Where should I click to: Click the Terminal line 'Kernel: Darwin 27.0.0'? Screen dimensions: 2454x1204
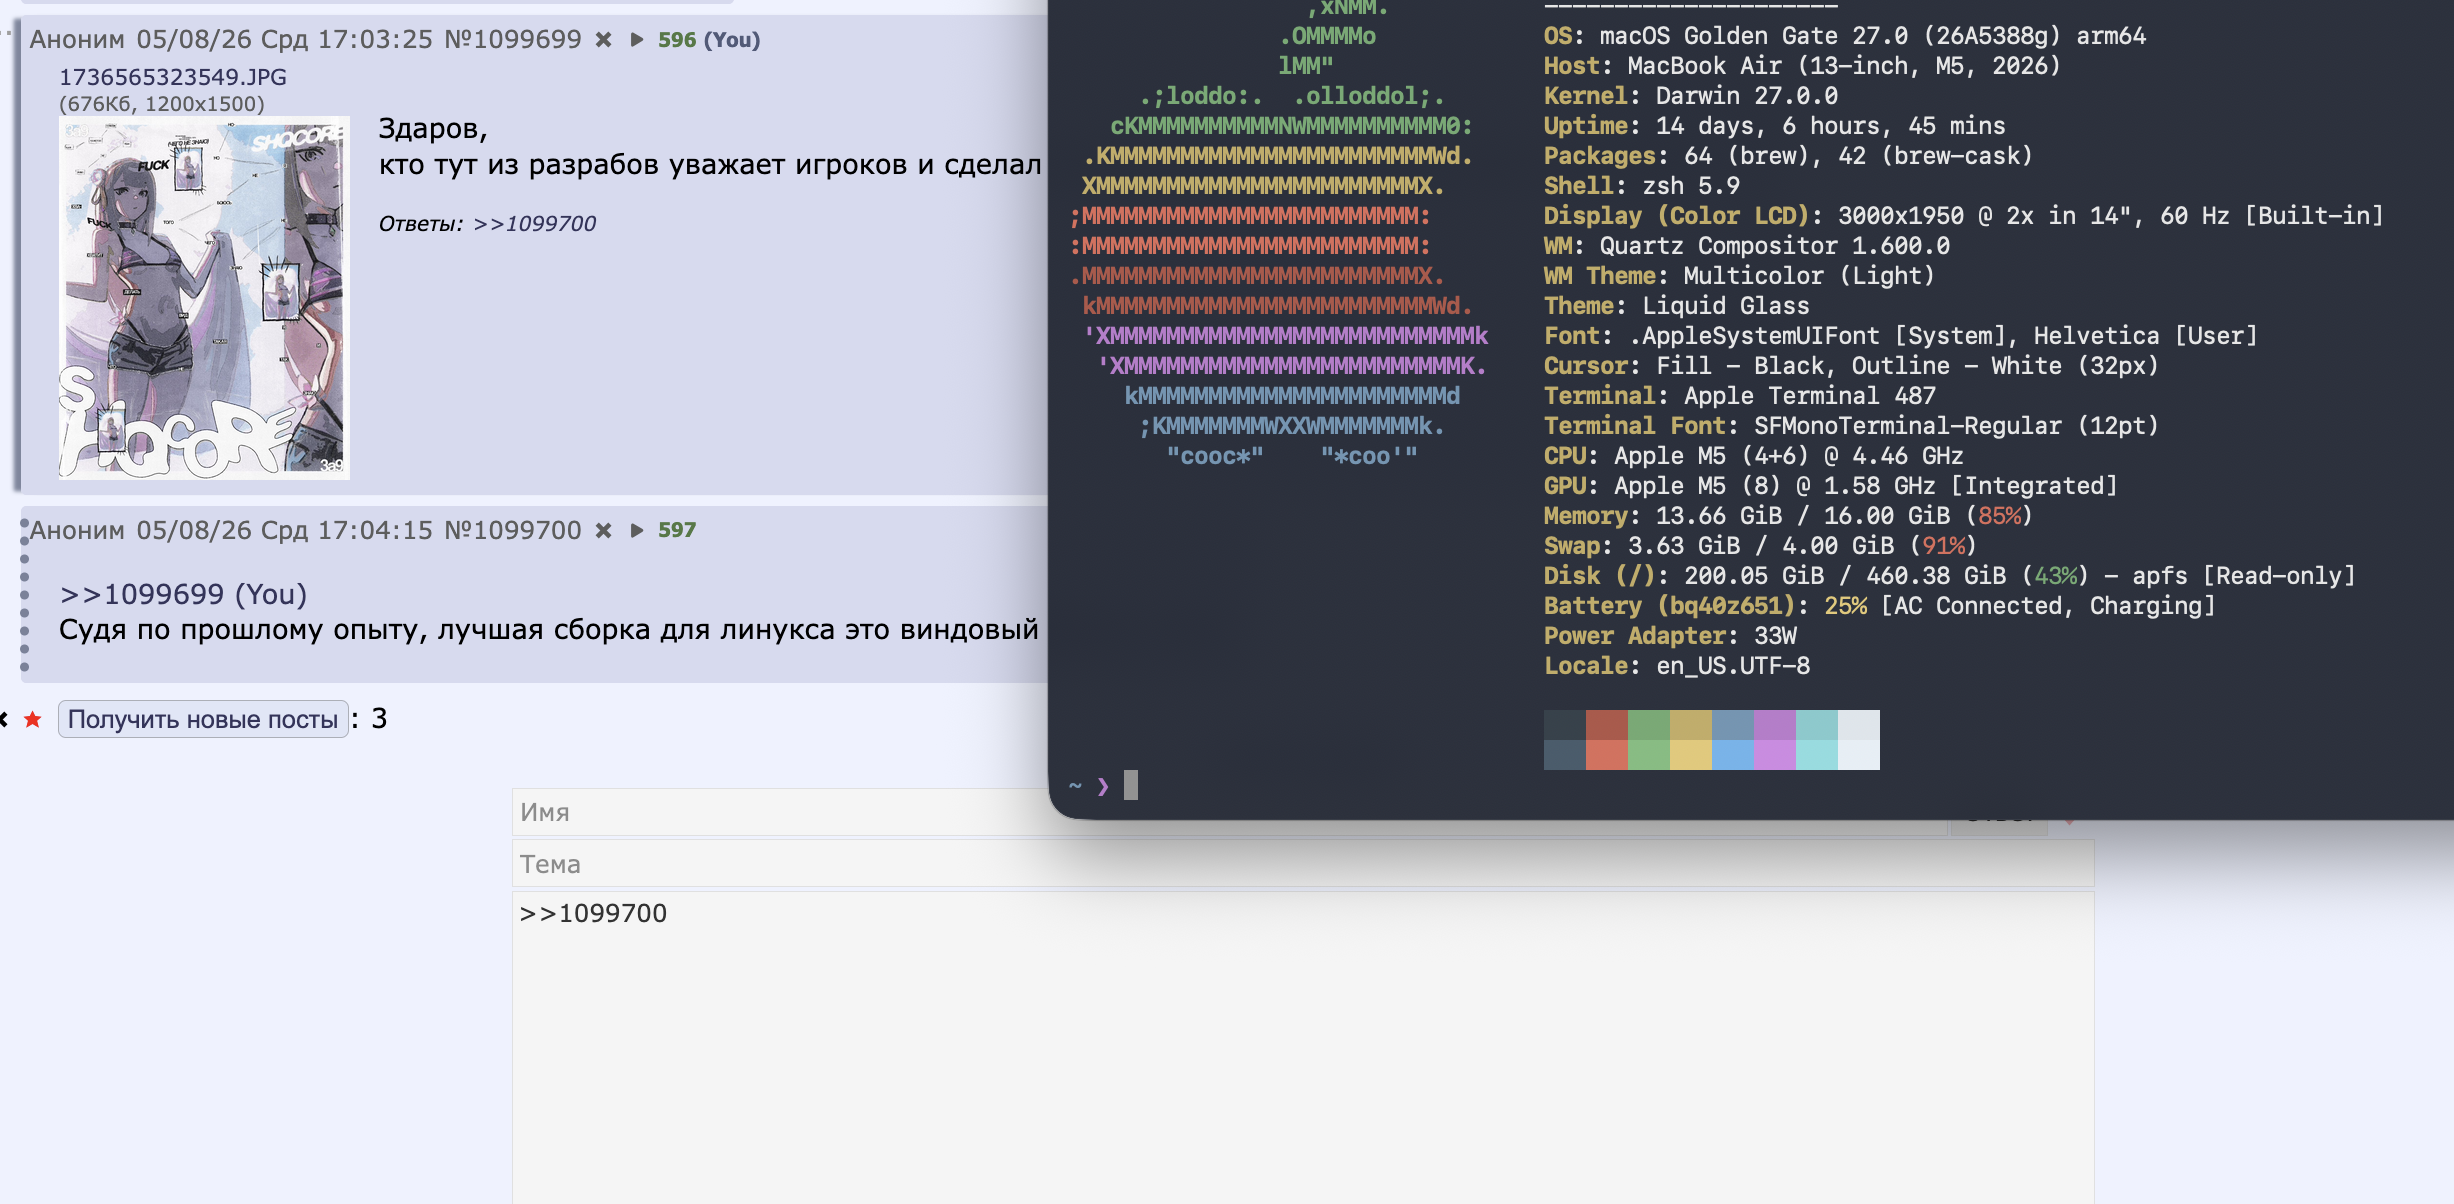point(1691,96)
